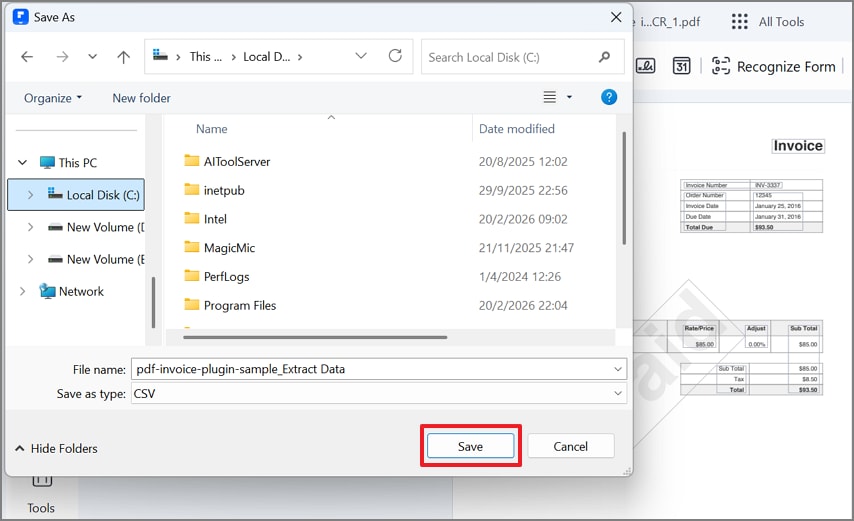Sort files by Name column
This screenshot has height=521, width=854.
[x=211, y=129]
